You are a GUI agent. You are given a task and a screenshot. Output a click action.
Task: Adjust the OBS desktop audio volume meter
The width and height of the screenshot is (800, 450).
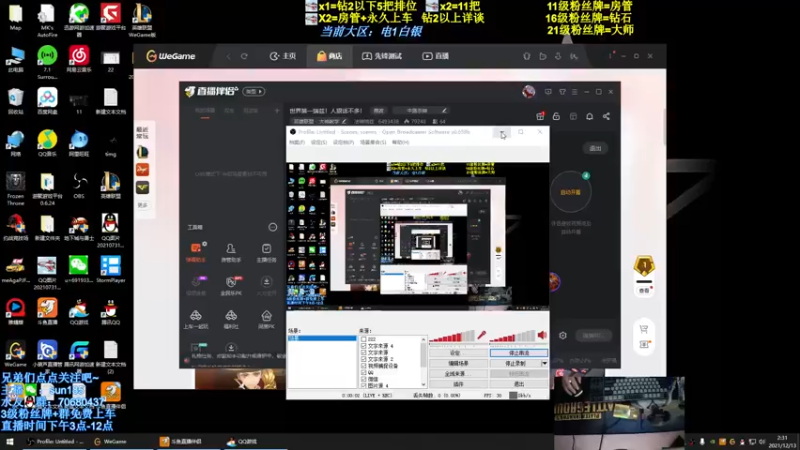point(512,336)
